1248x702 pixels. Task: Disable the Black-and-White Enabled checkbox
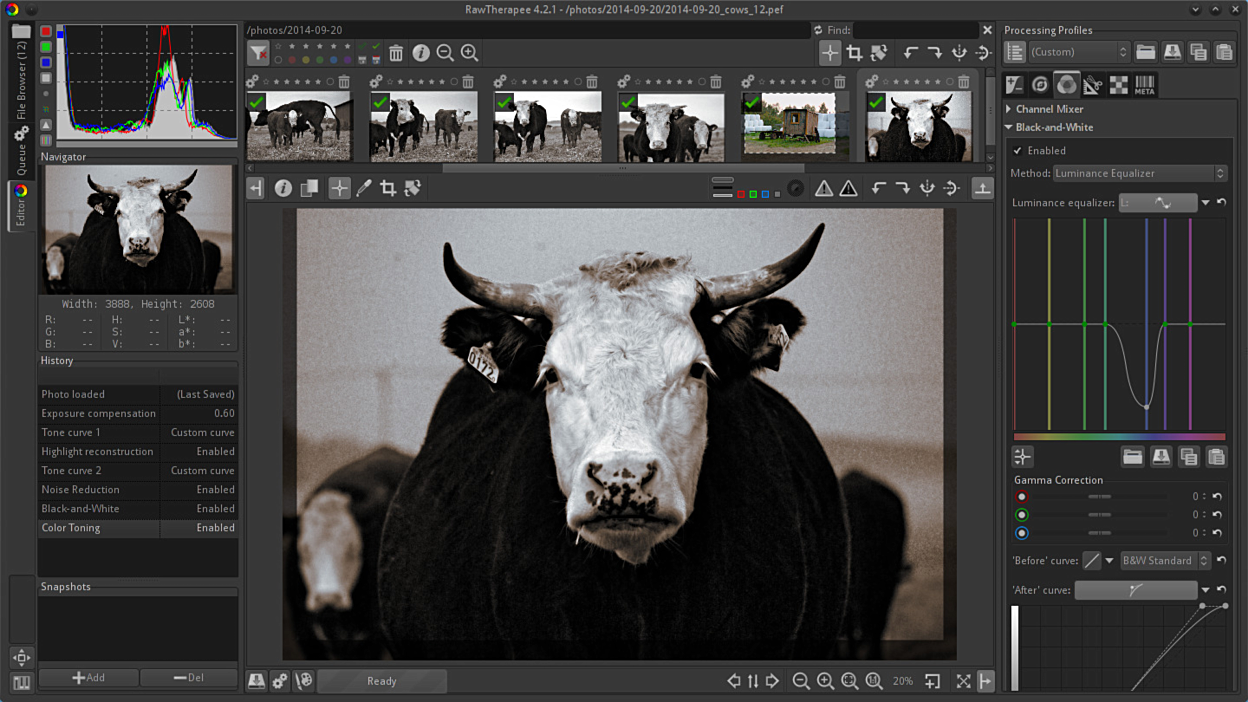click(x=1018, y=151)
